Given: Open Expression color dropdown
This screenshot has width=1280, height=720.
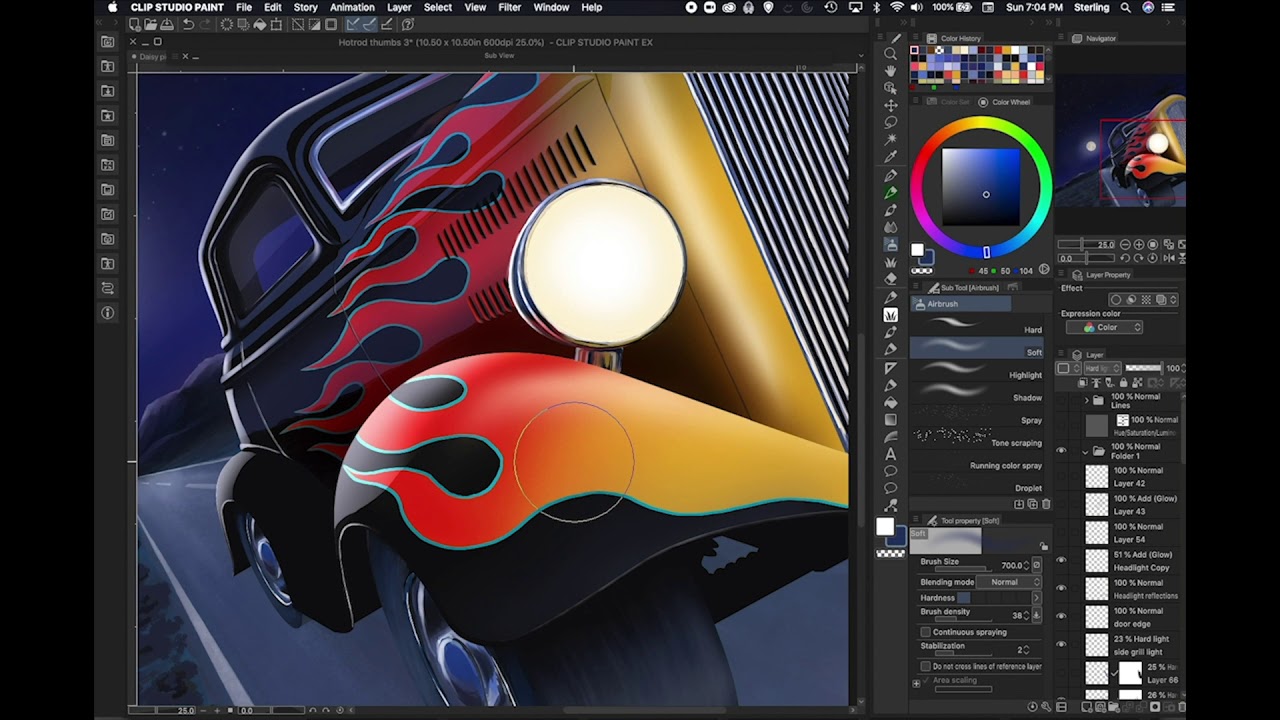Looking at the screenshot, I should pyautogui.click(x=1104, y=327).
